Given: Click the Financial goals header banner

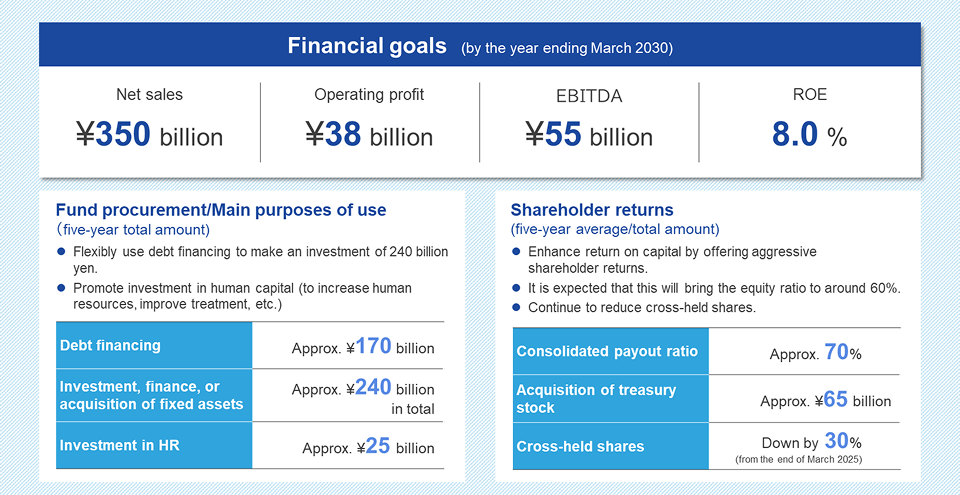Looking at the screenshot, I should tap(480, 46).
